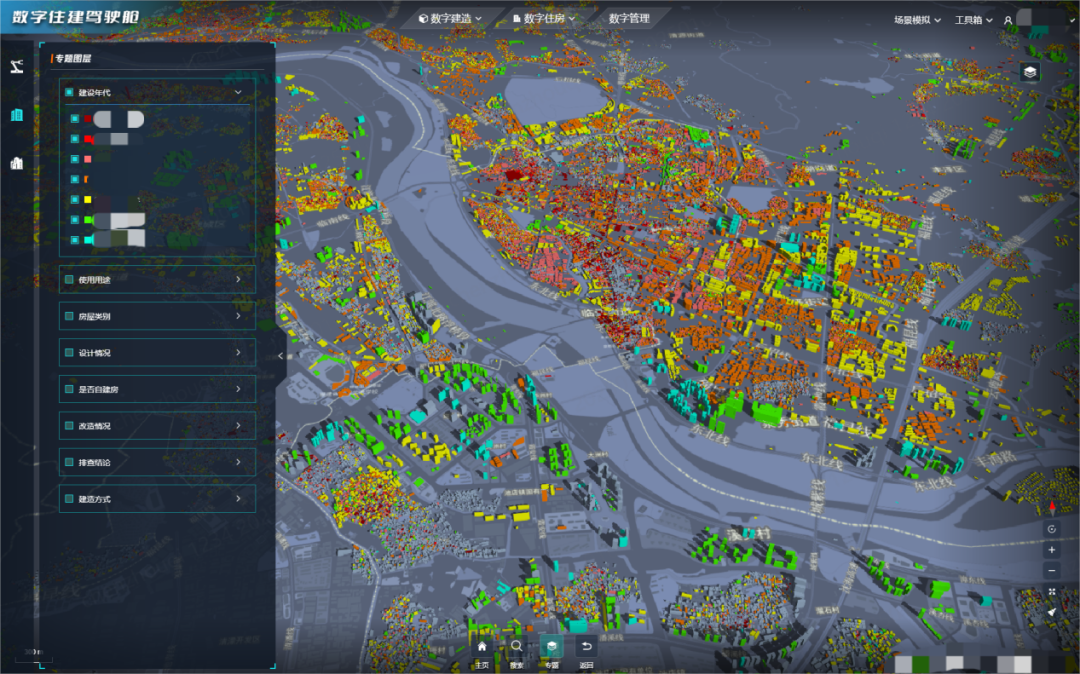The width and height of the screenshot is (1080, 674).
Task: Click the 主页 home icon
Action: tap(482, 647)
